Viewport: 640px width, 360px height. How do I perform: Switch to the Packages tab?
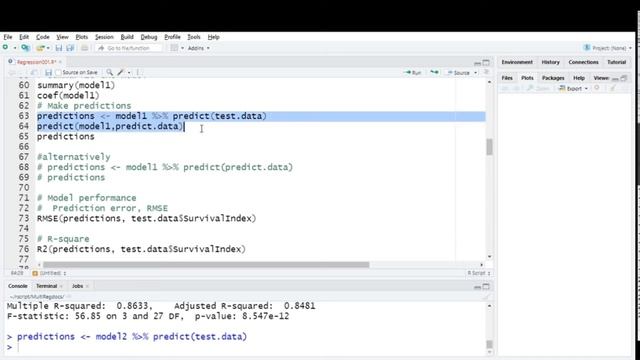[553, 78]
